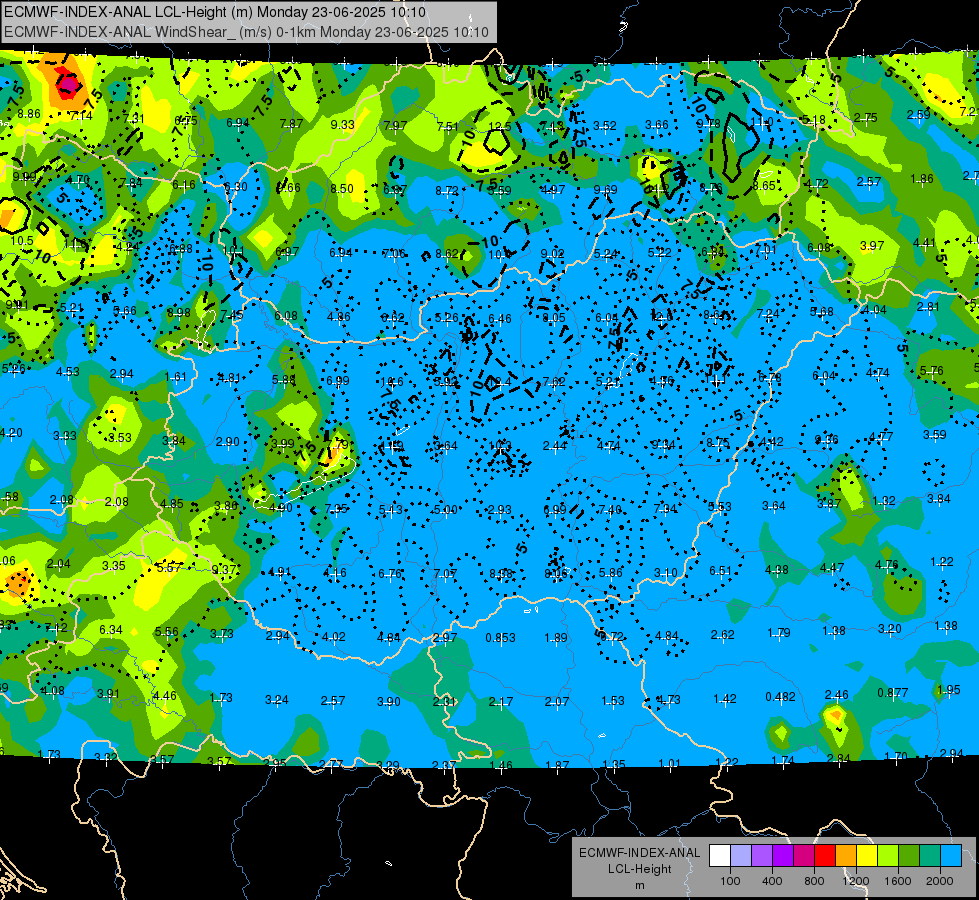979x900 pixels.
Task: Click the wind shear value 5.76
Action: pos(932,371)
